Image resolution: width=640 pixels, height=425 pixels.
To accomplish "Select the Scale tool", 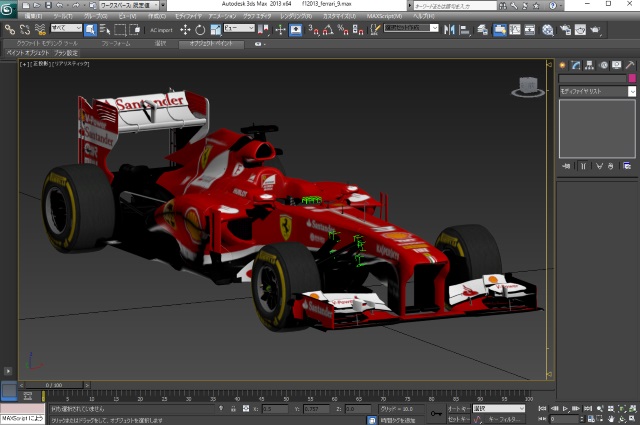I will [x=215, y=30].
